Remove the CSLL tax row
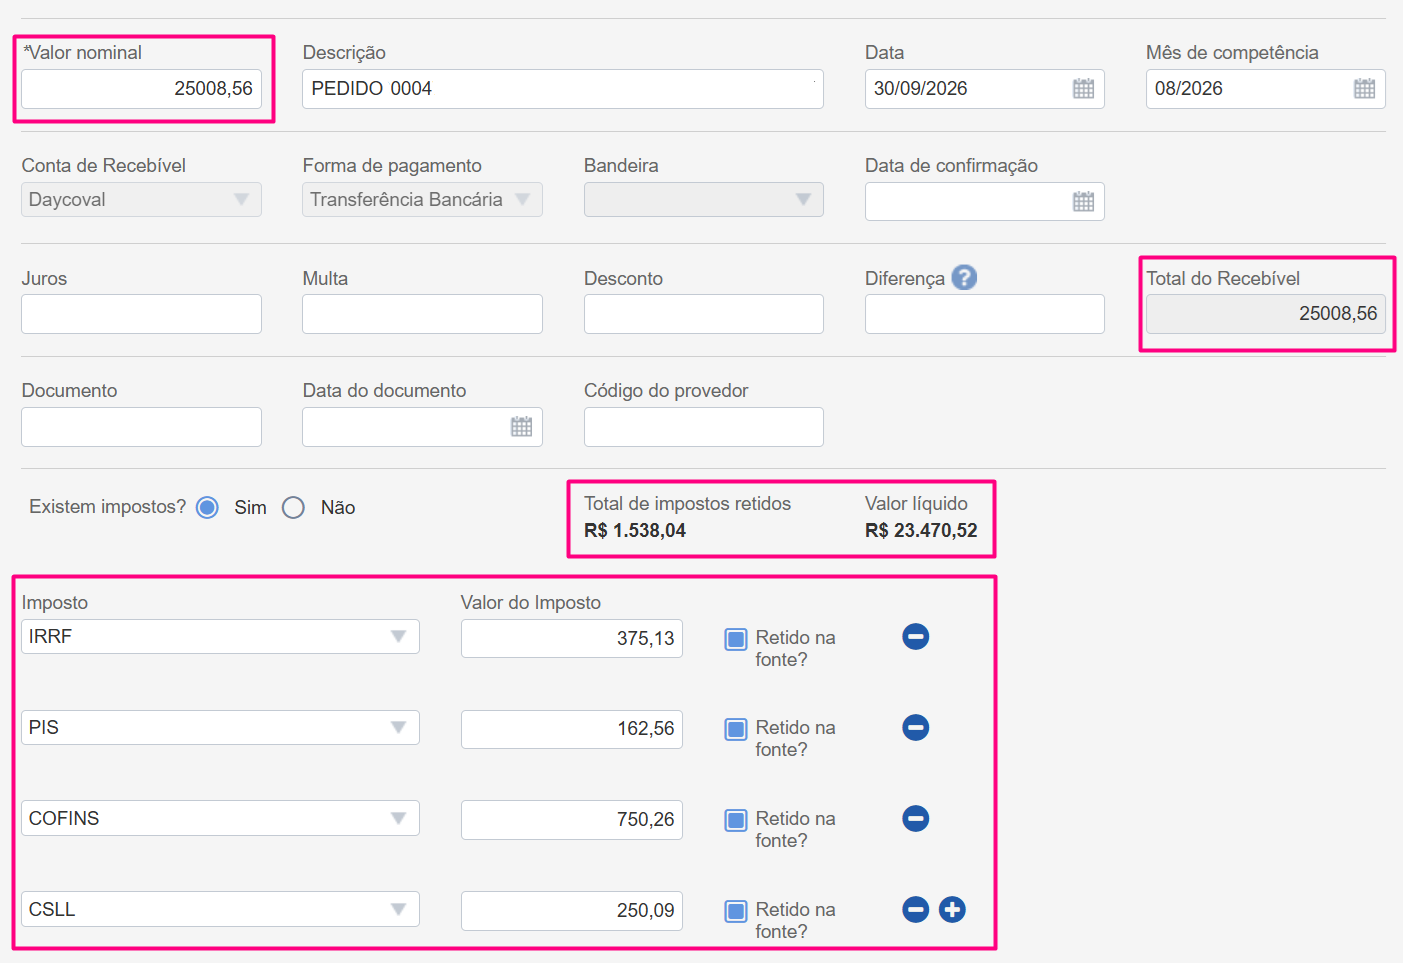The height and width of the screenshot is (963, 1406). click(916, 909)
